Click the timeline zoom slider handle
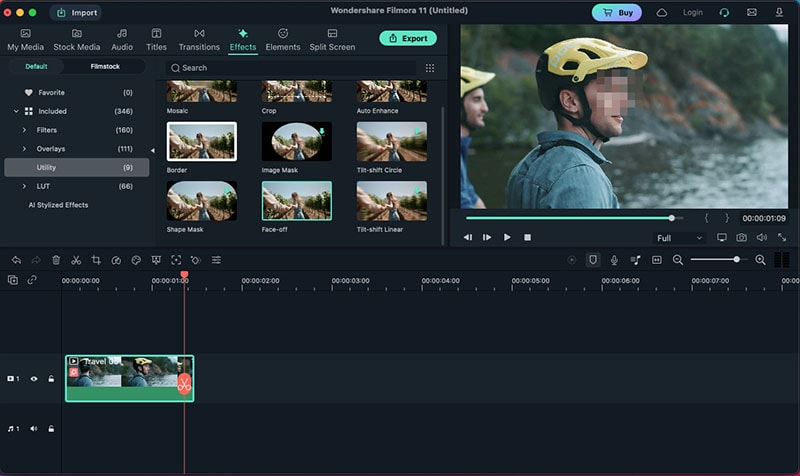This screenshot has height=476, width=800. click(736, 260)
